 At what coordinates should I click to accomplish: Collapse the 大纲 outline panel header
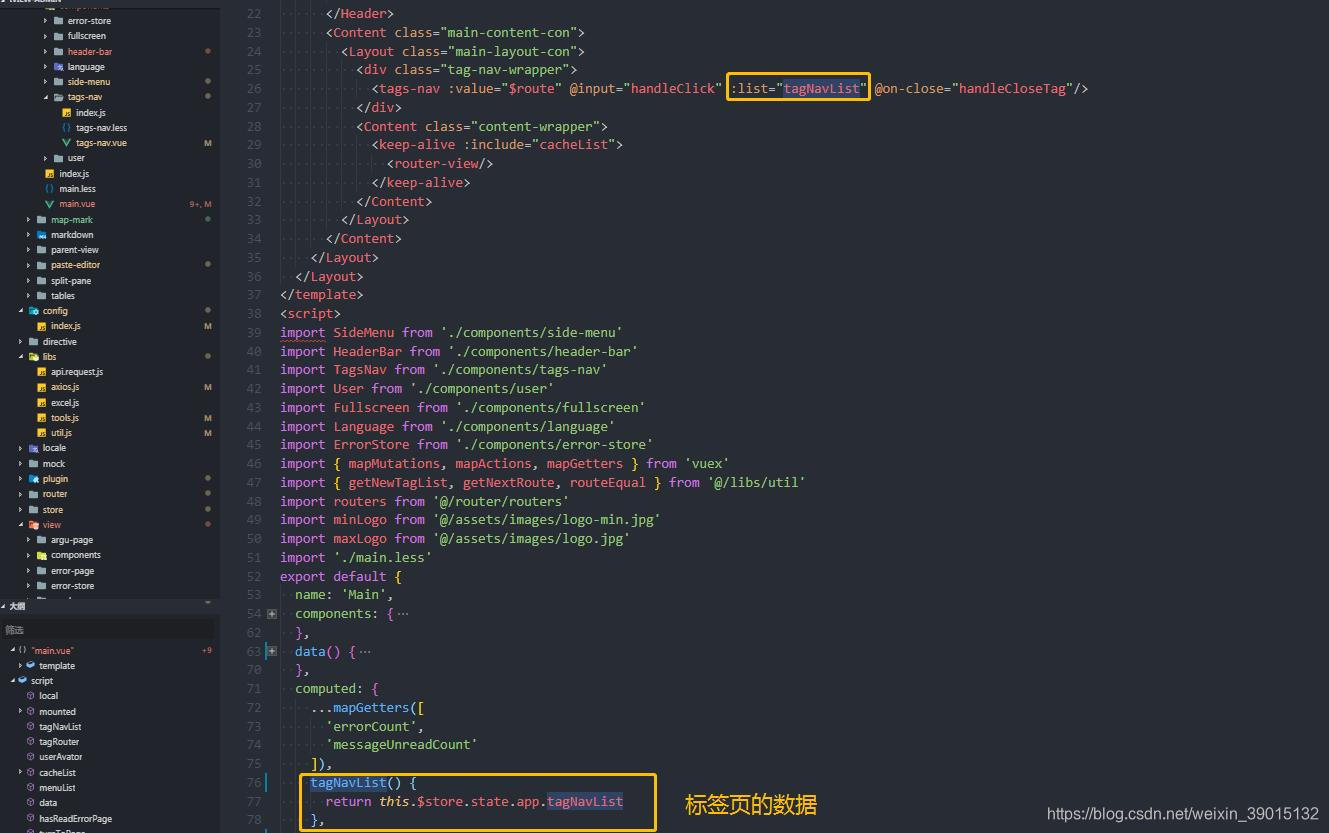pyautogui.click(x=110, y=606)
